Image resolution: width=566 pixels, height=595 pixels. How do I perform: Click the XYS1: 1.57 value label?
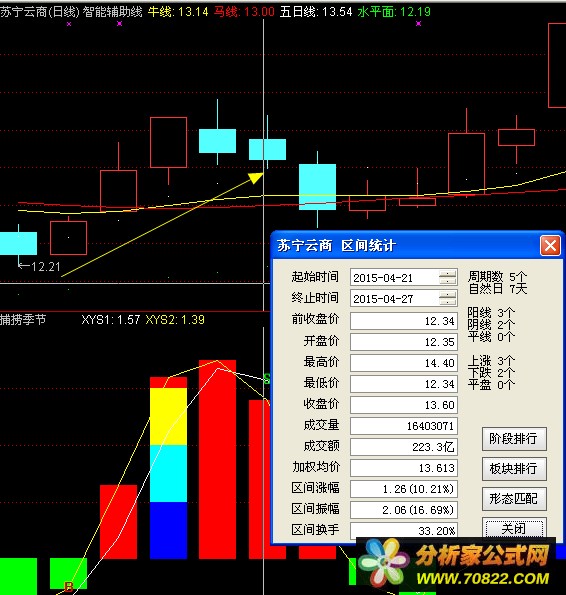[x=111, y=320]
